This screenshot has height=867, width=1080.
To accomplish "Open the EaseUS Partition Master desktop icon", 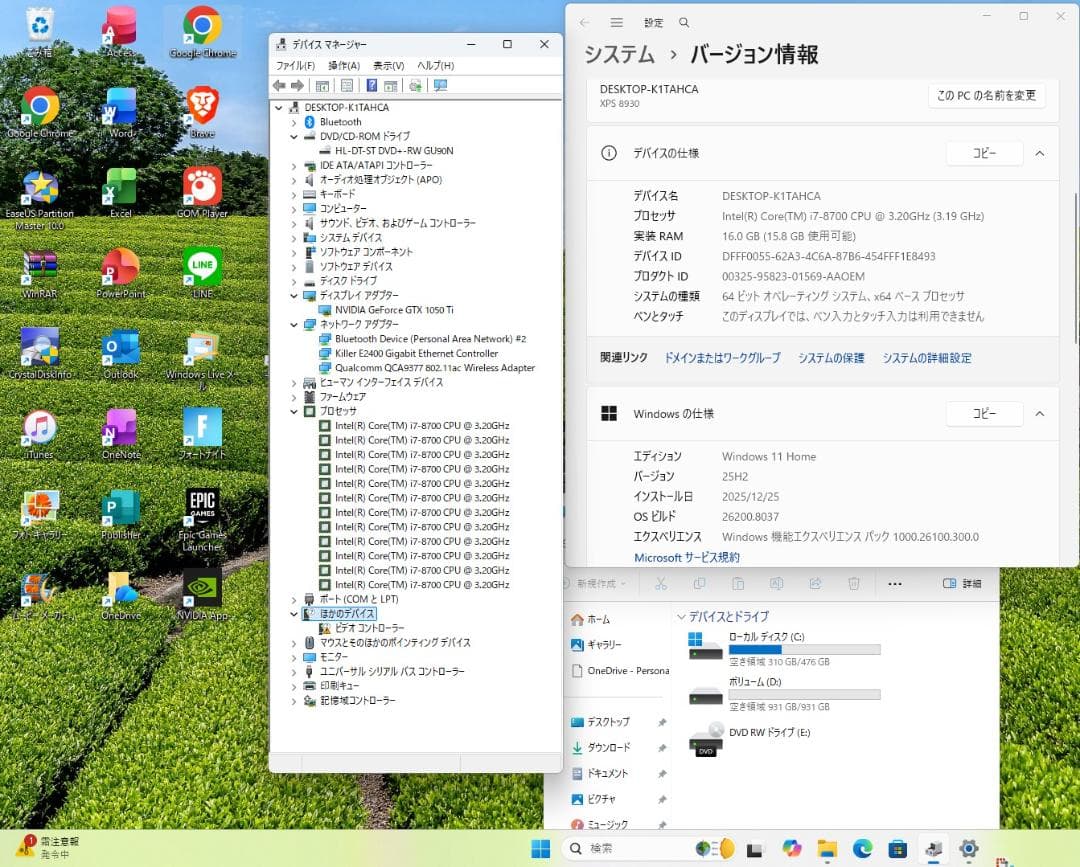I will (40, 199).
